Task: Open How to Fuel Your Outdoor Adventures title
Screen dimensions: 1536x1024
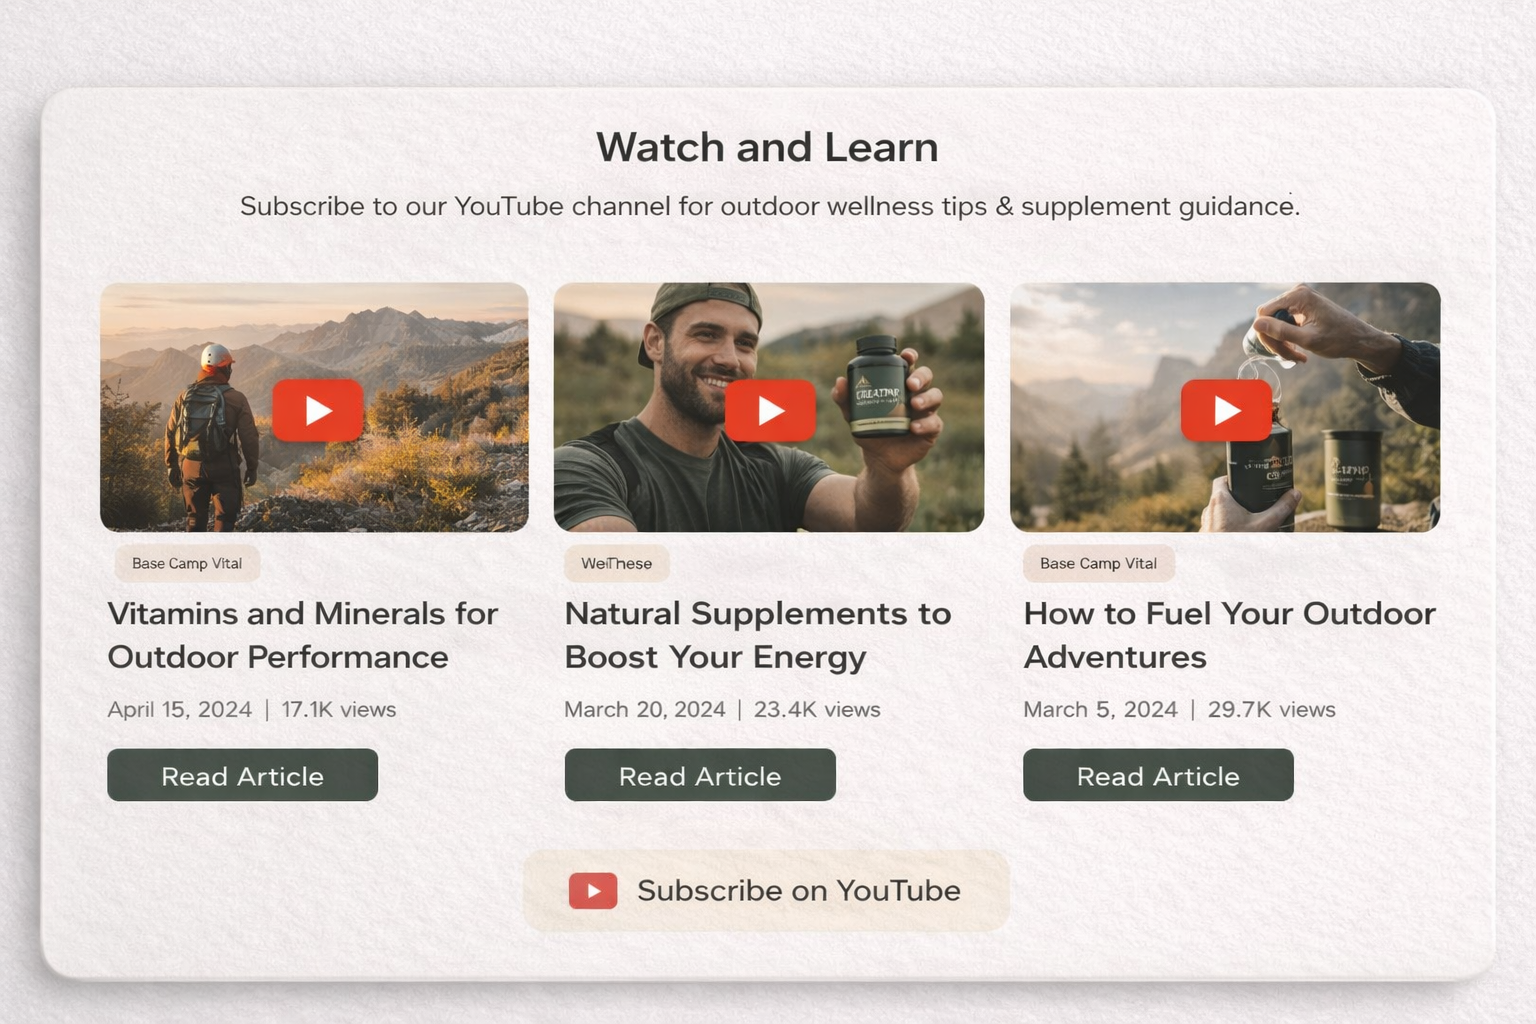Action: (1229, 635)
